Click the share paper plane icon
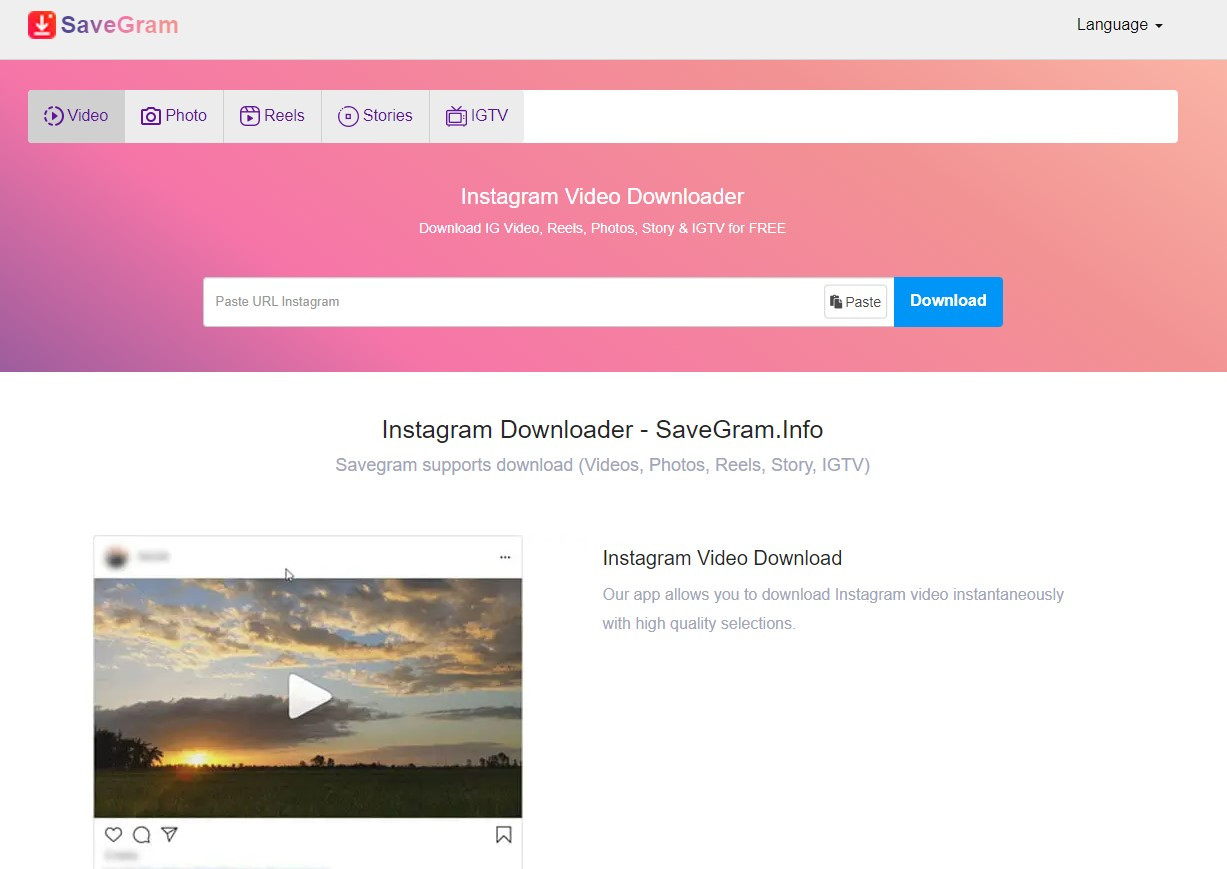This screenshot has height=869, width=1227. (x=170, y=834)
